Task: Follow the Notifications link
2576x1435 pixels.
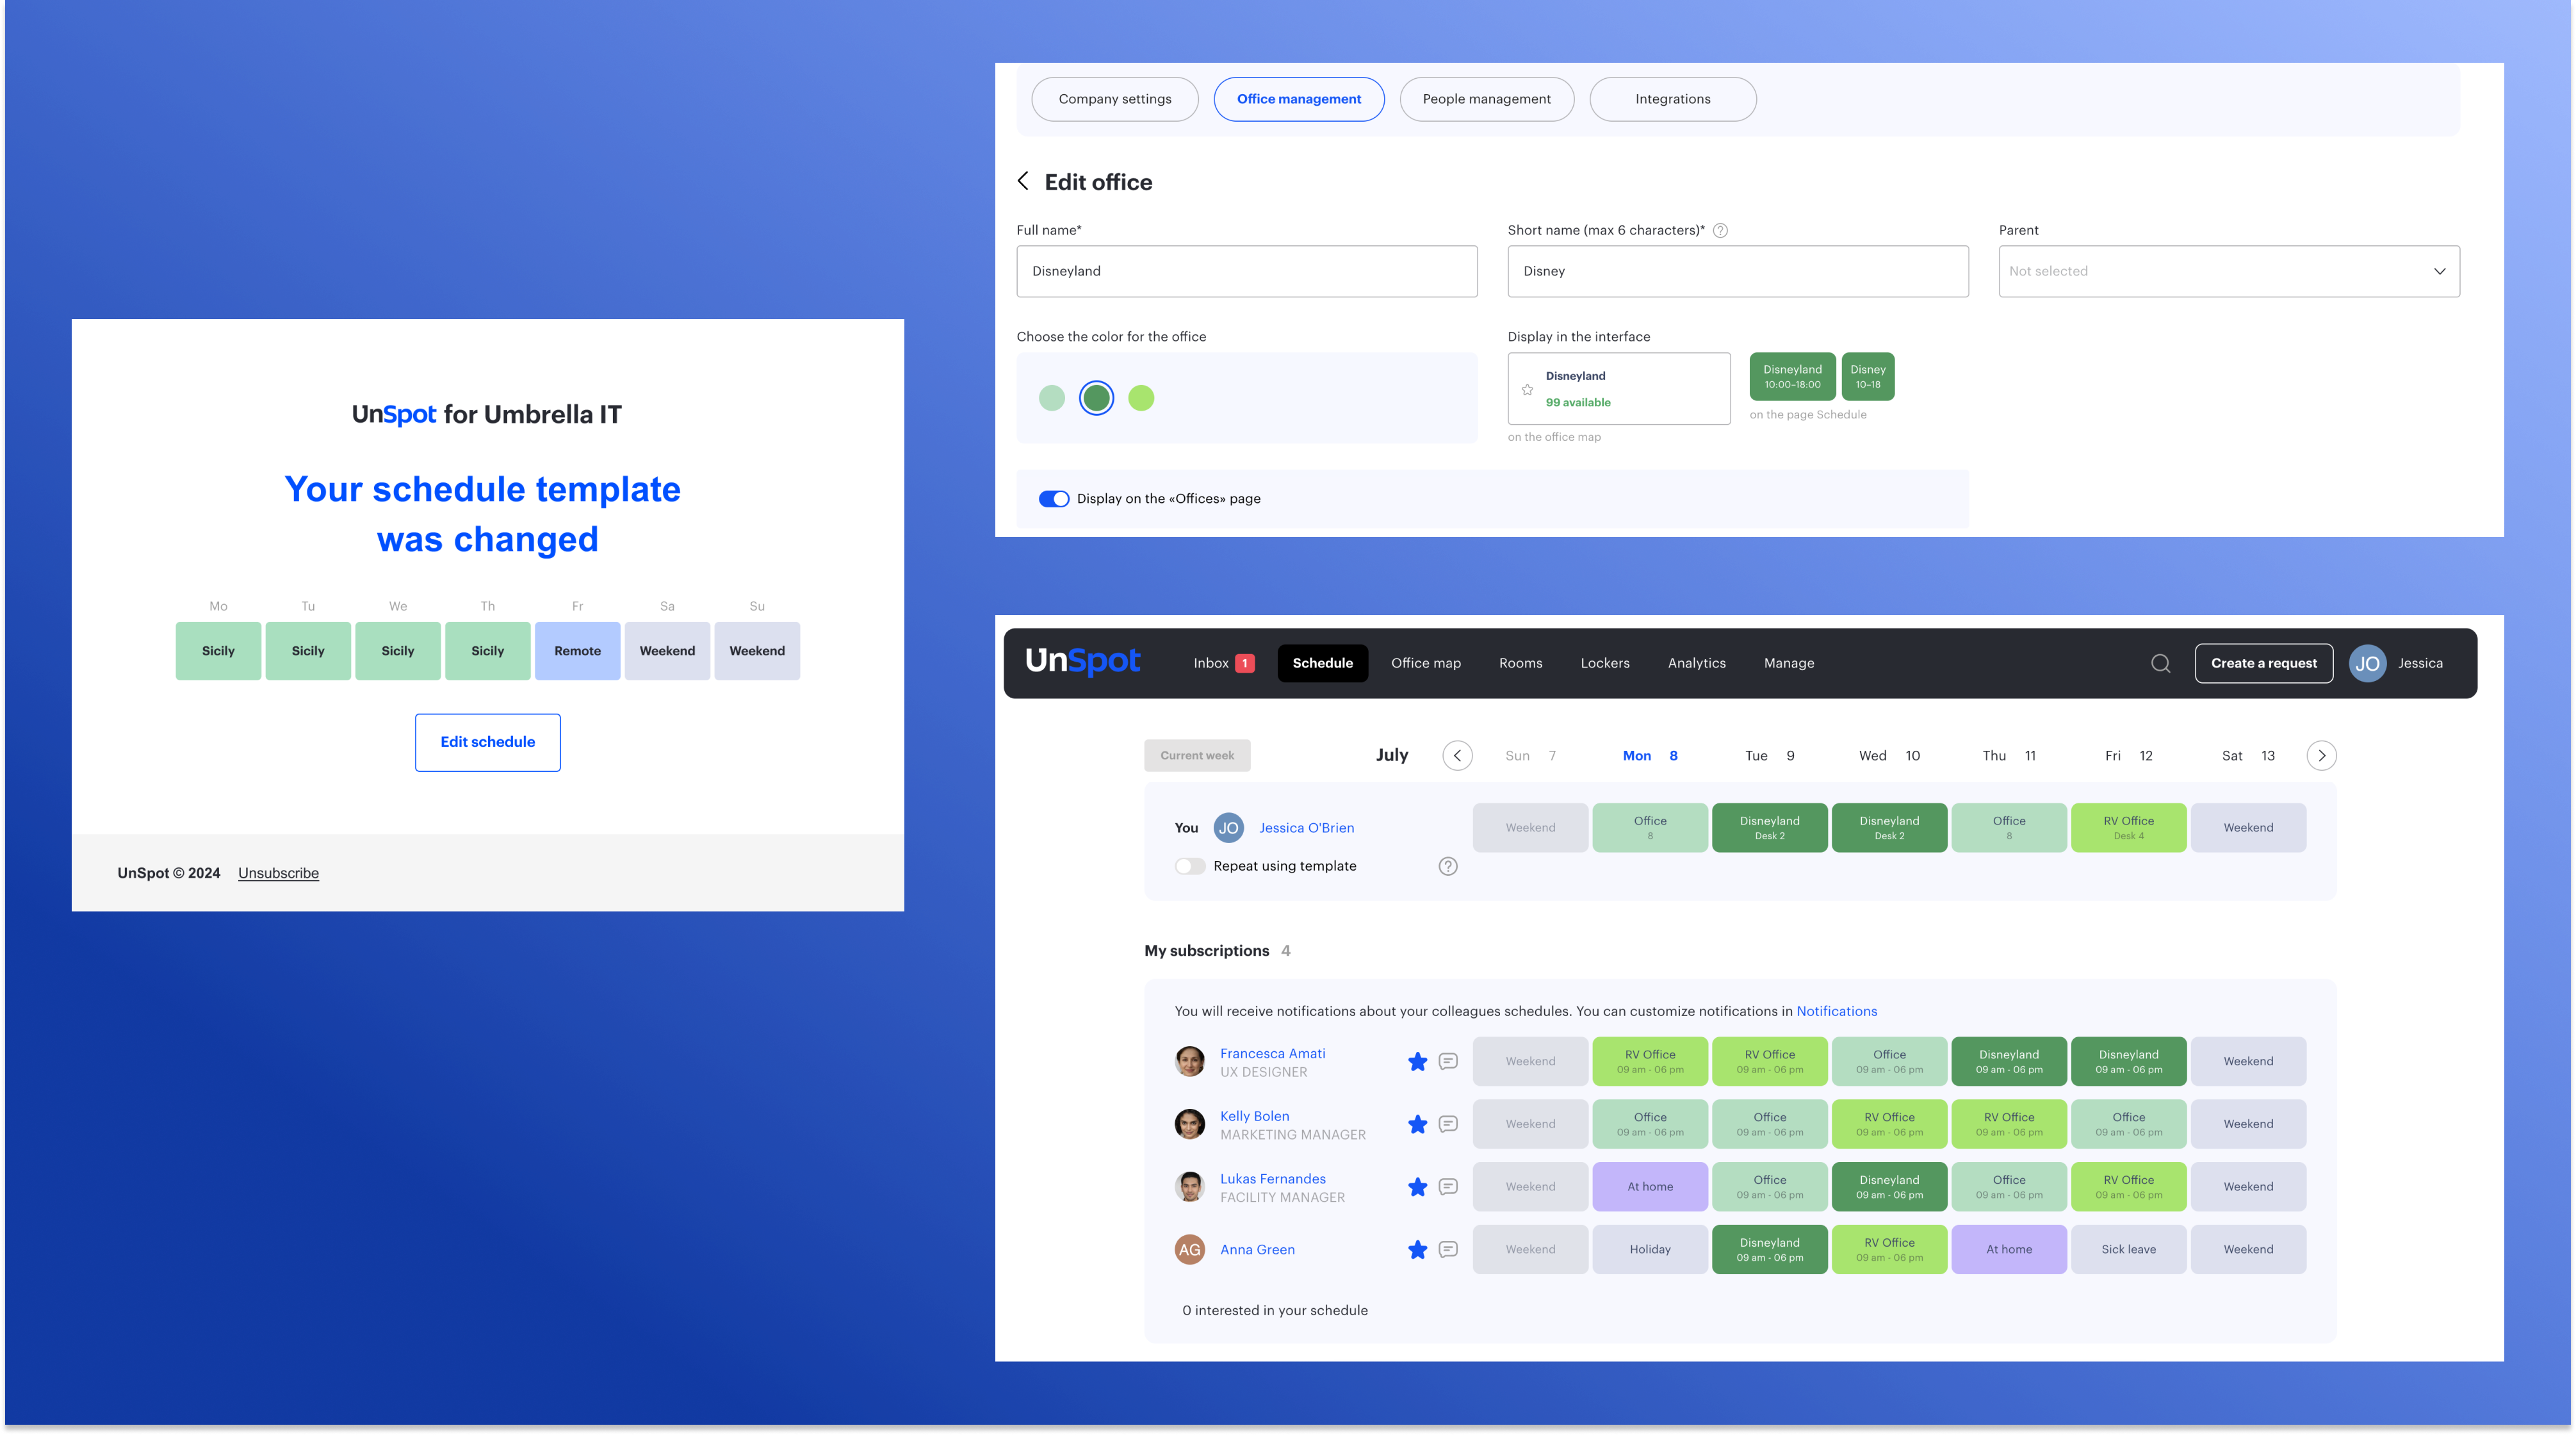Action: (1836, 1011)
